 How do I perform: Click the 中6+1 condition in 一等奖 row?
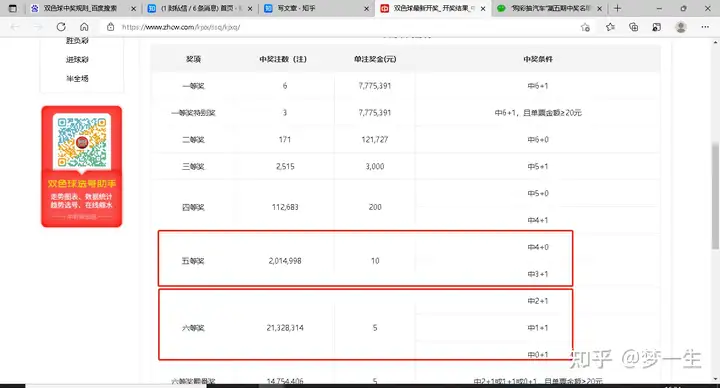tap(538, 86)
